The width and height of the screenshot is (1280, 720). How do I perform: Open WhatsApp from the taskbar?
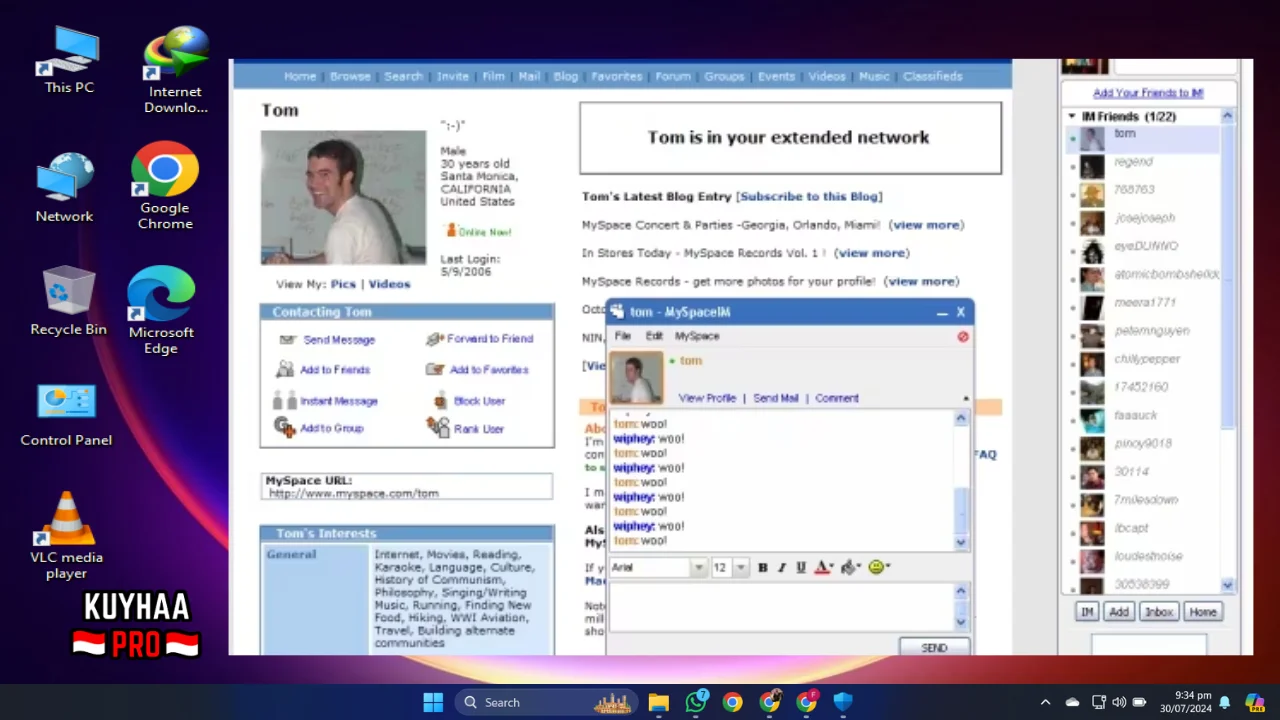click(x=696, y=702)
